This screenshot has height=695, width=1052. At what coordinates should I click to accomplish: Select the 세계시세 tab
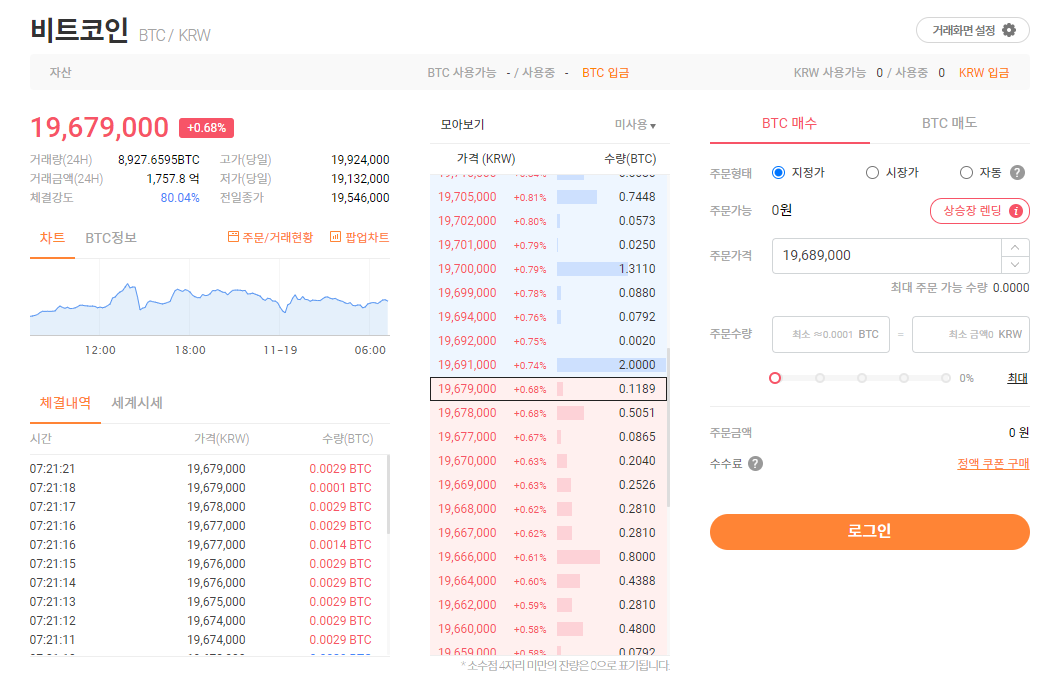pos(137,403)
